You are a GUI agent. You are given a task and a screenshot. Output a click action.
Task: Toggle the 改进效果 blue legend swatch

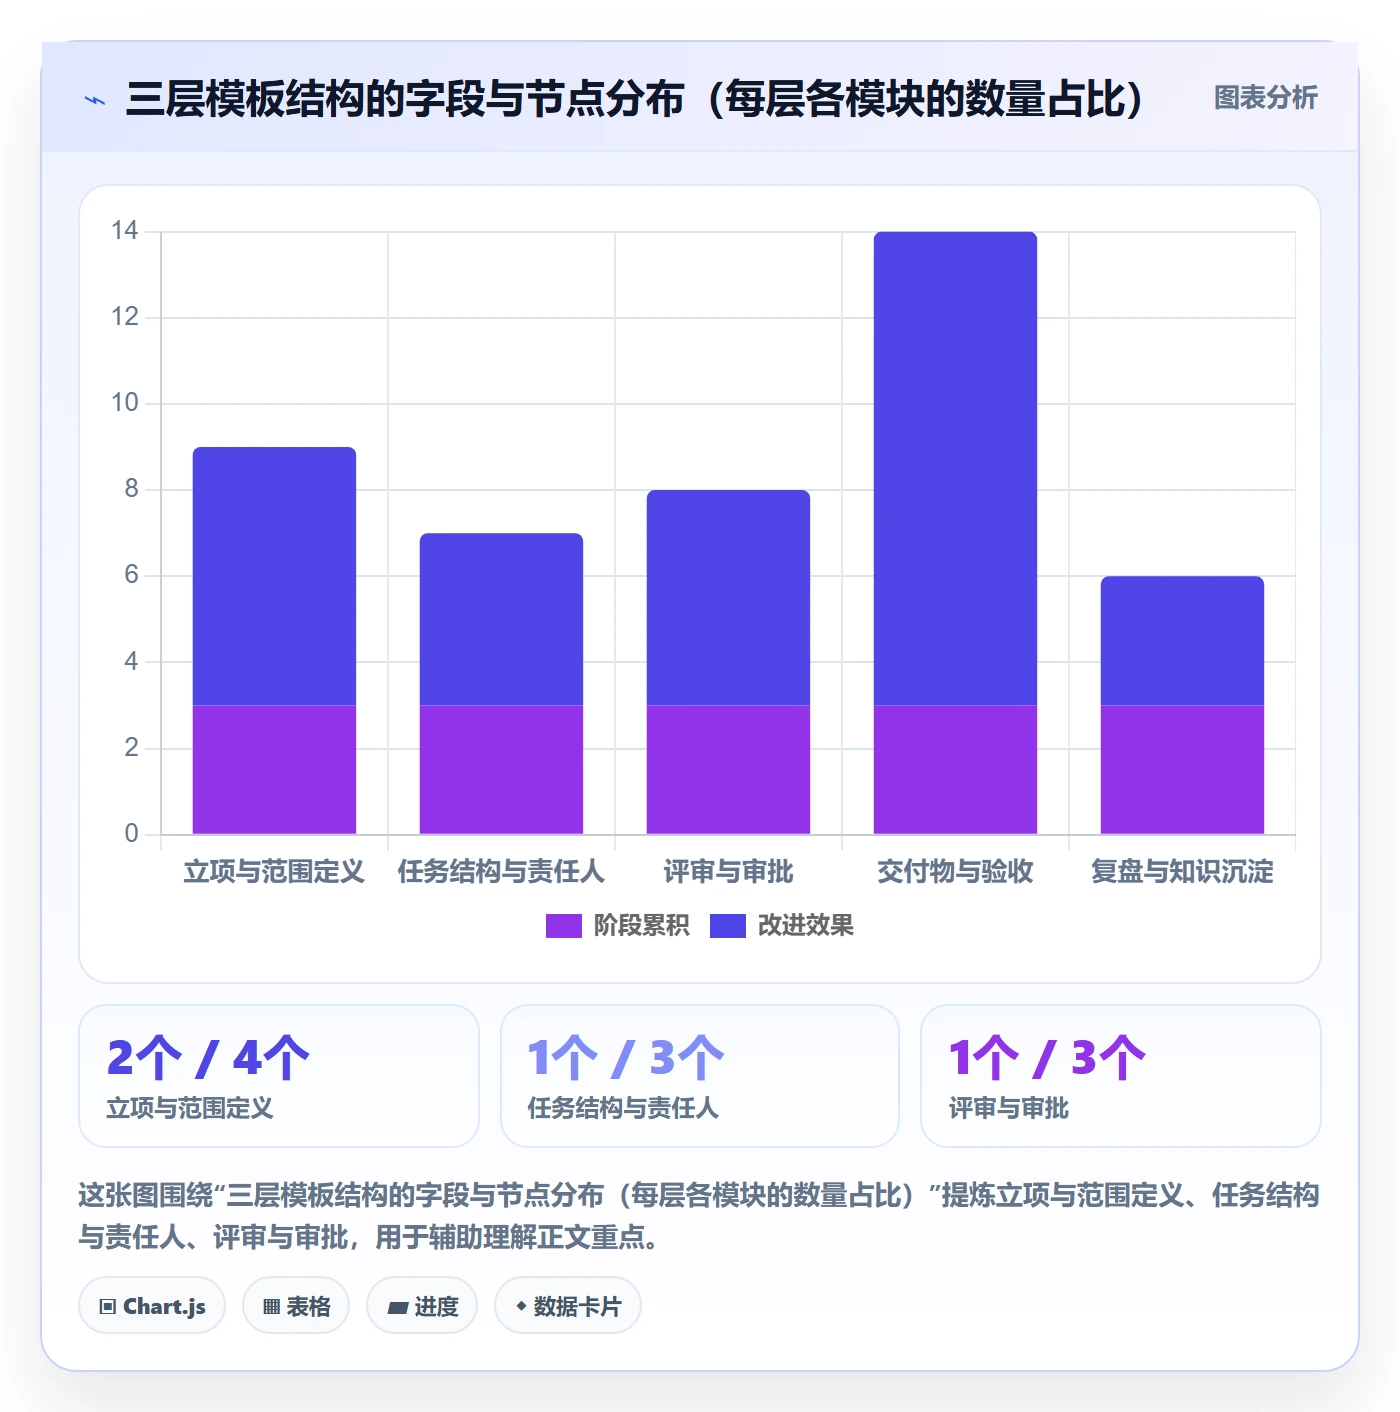tap(727, 926)
